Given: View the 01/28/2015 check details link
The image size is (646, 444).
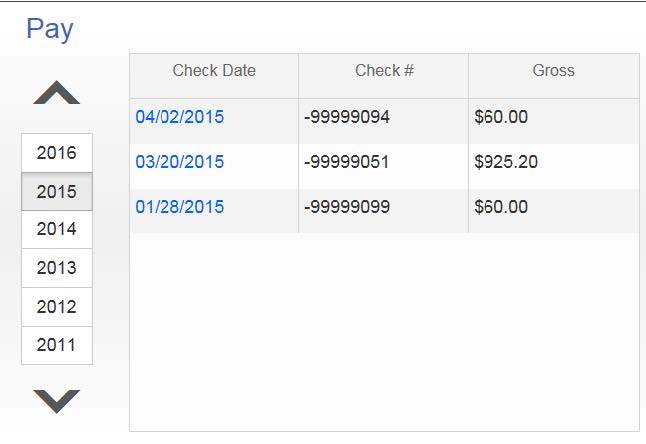Looking at the screenshot, I should click(x=180, y=208).
